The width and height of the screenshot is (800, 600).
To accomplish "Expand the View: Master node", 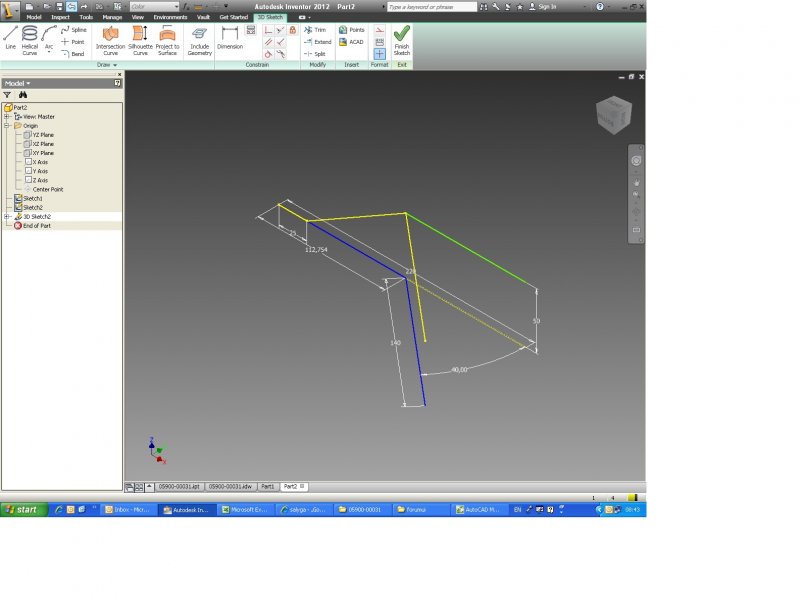I will pyautogui.click(x=6, y=116).
